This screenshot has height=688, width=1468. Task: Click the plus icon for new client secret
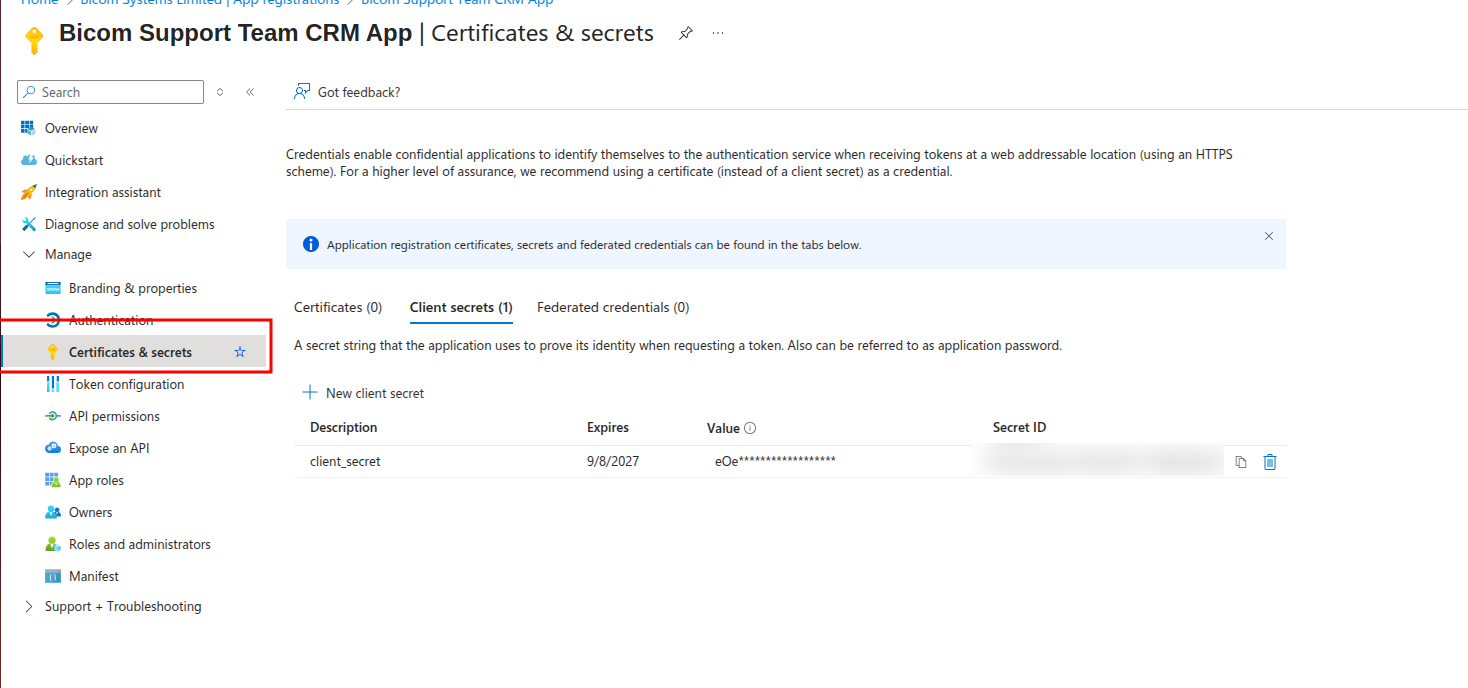(310, 393)
